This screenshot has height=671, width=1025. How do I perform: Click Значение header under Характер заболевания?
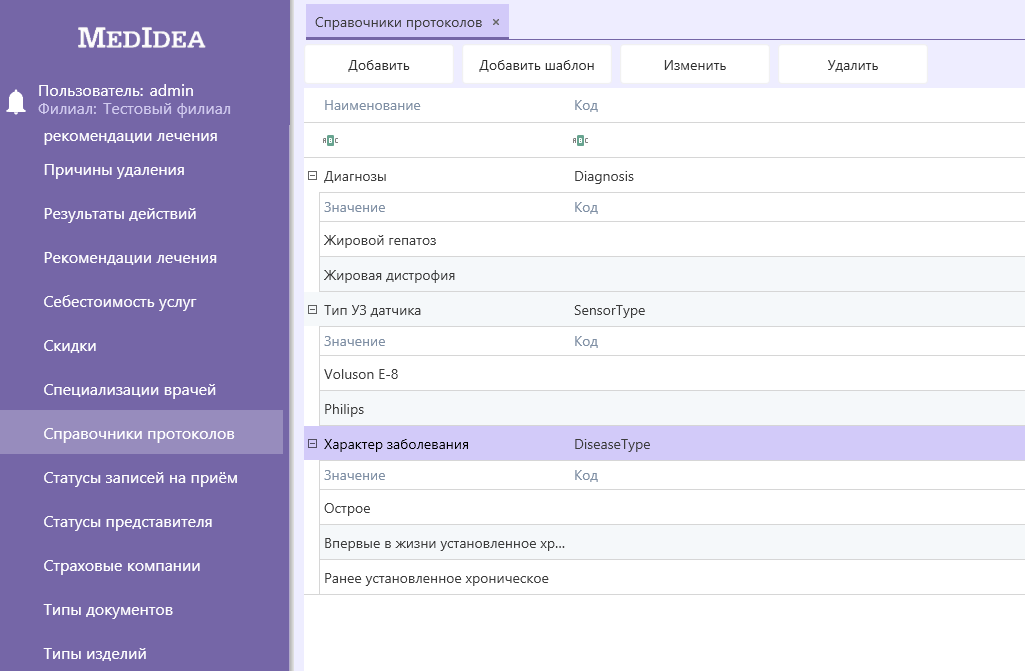pyautogui.click(x=354, y=475)
